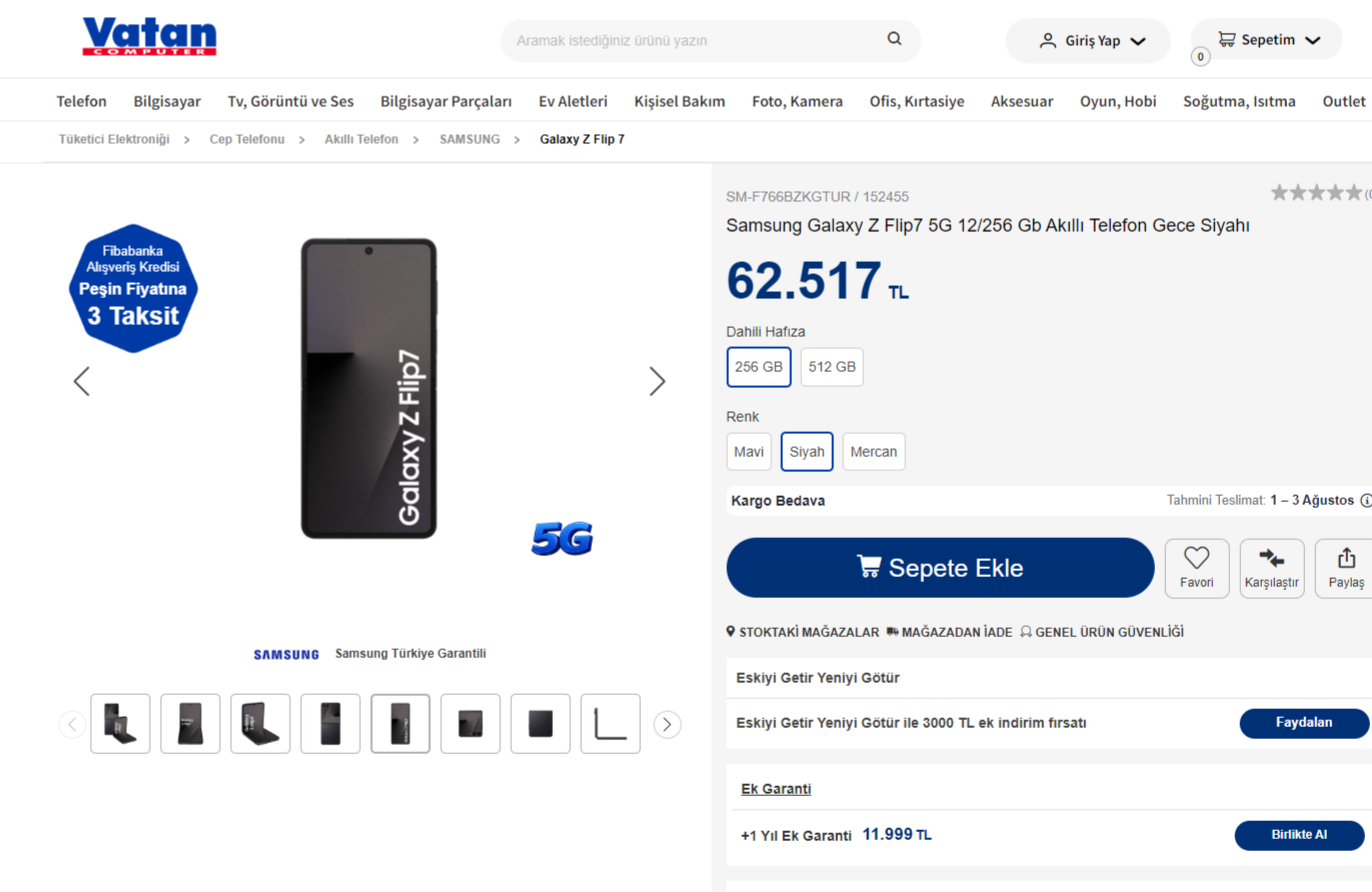Select the eighth product thumbnail
Viewport: 1372px width, 892px height.
(x=610, y=724)
